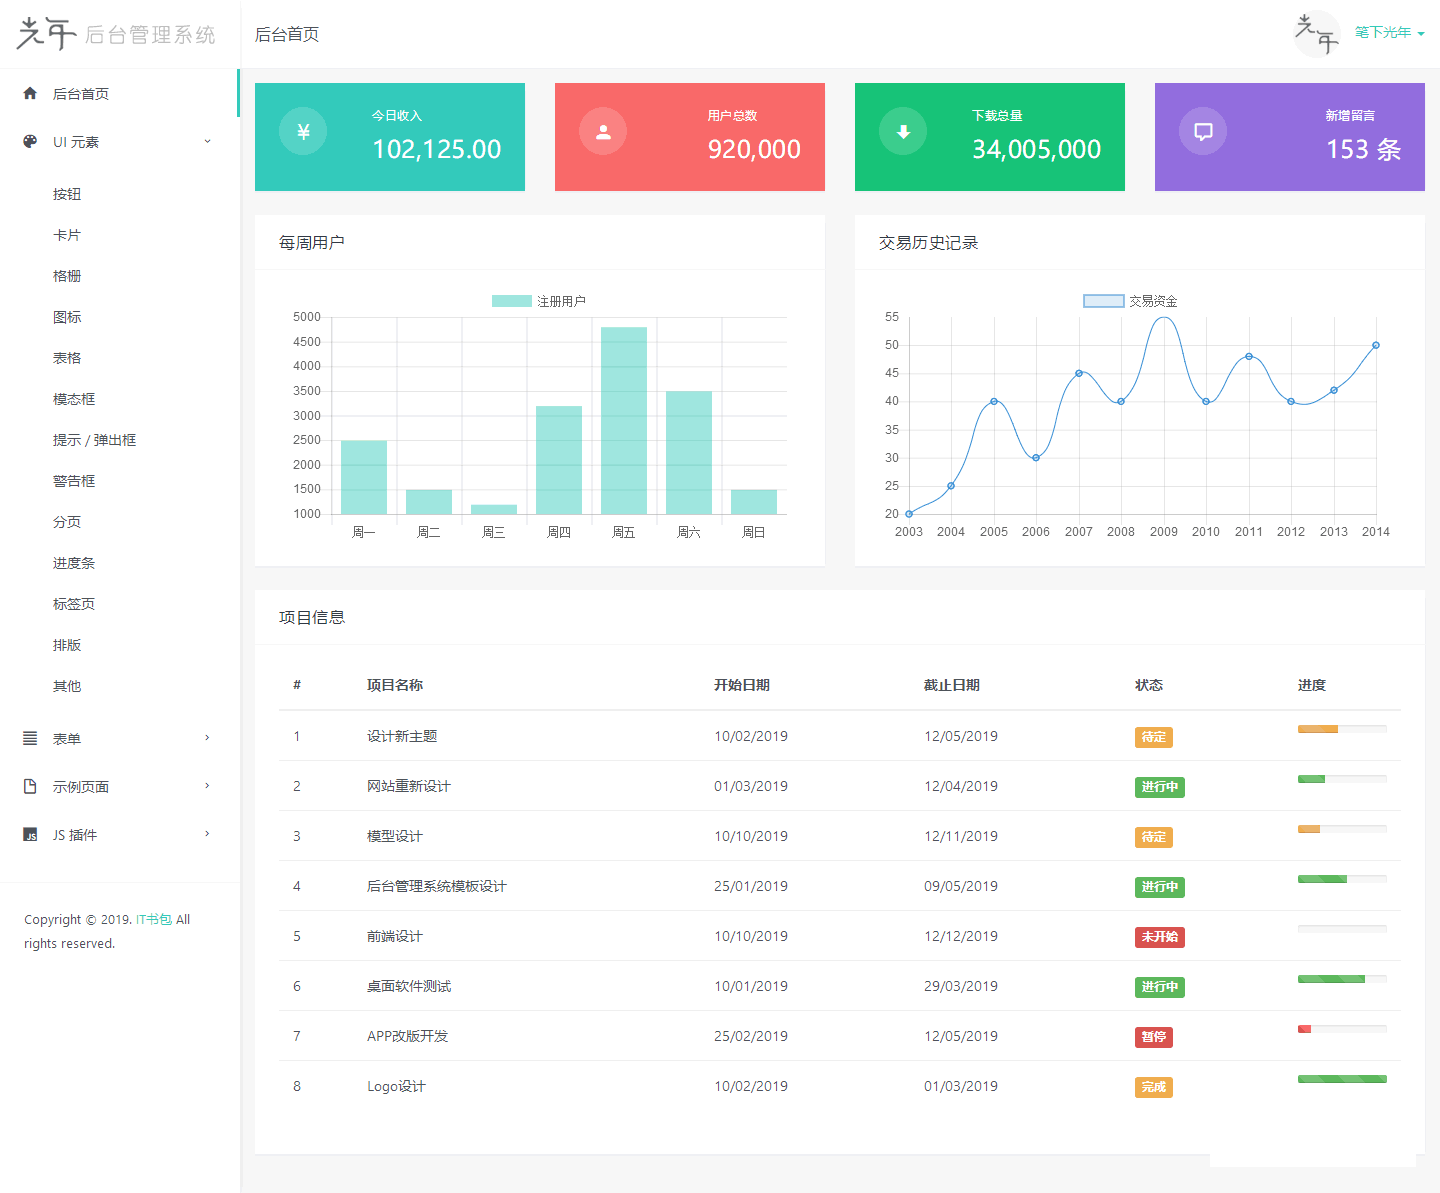Click the home icon beside 后台首页
The image size is (1440, 1193).
[28, 93]
